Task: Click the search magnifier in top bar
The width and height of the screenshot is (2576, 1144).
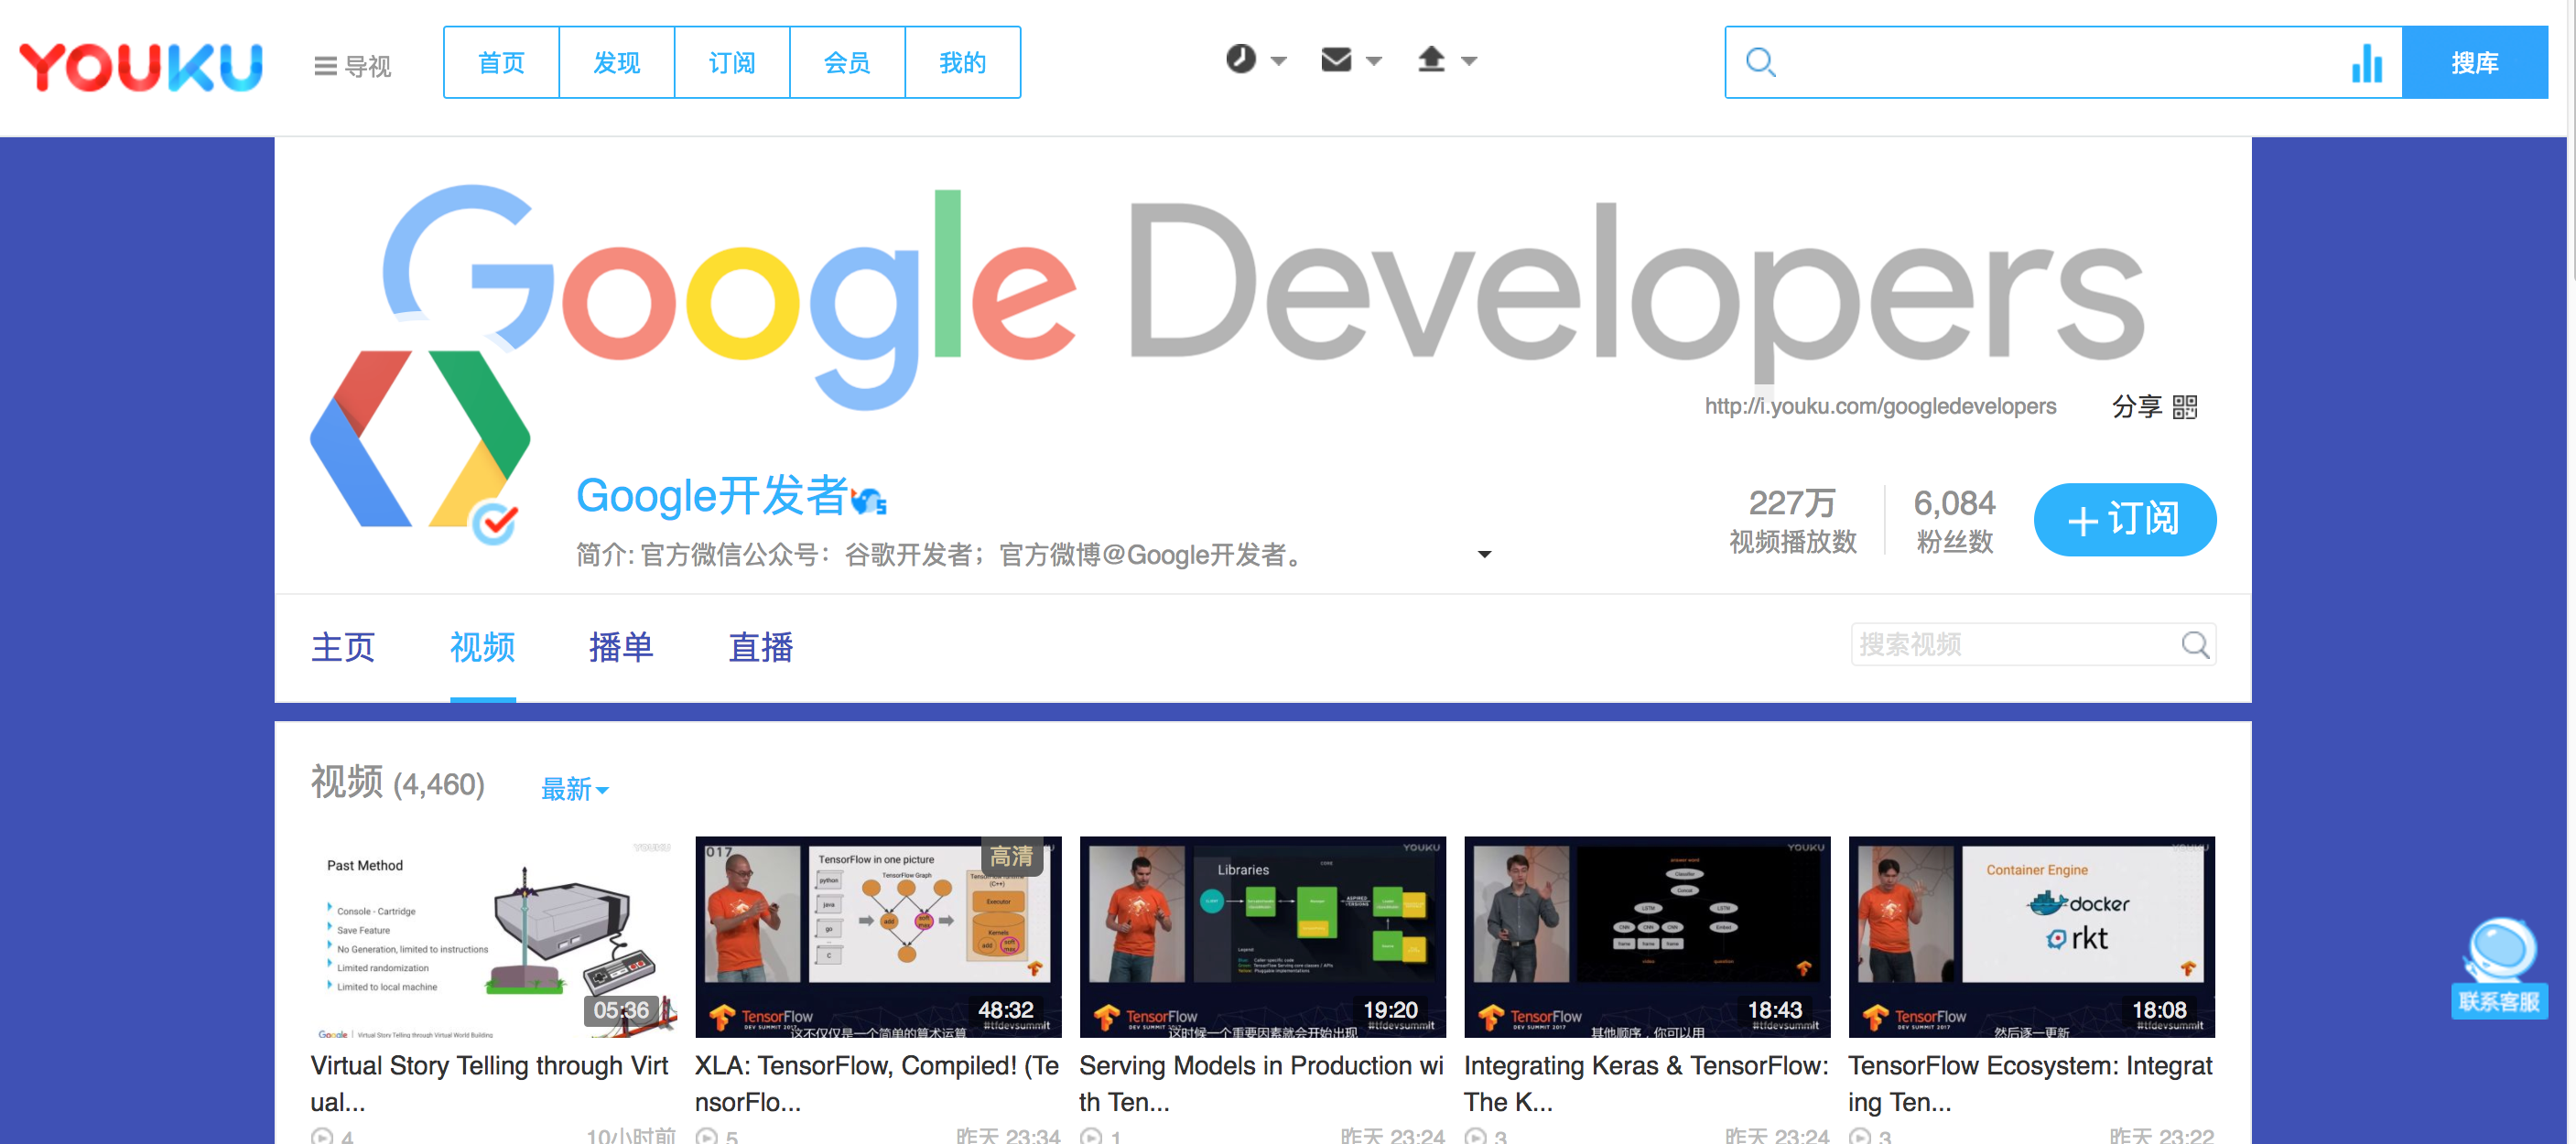Action: [x=1760, y=63]
